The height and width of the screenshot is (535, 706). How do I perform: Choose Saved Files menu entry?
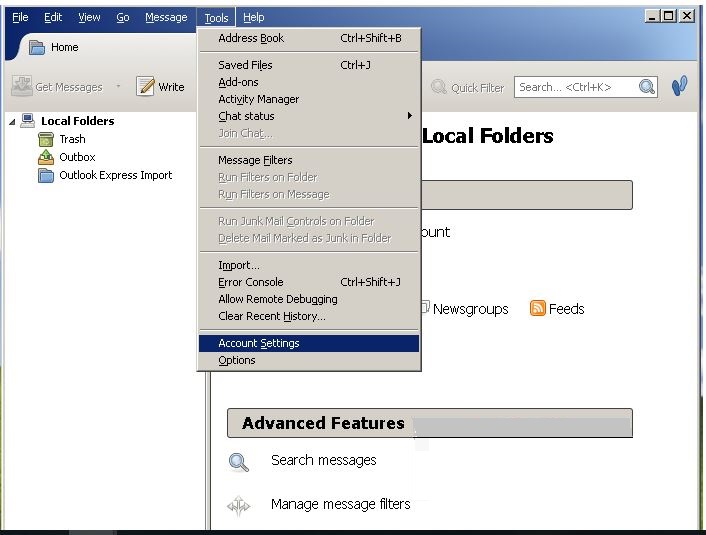(x=309, y=65)
